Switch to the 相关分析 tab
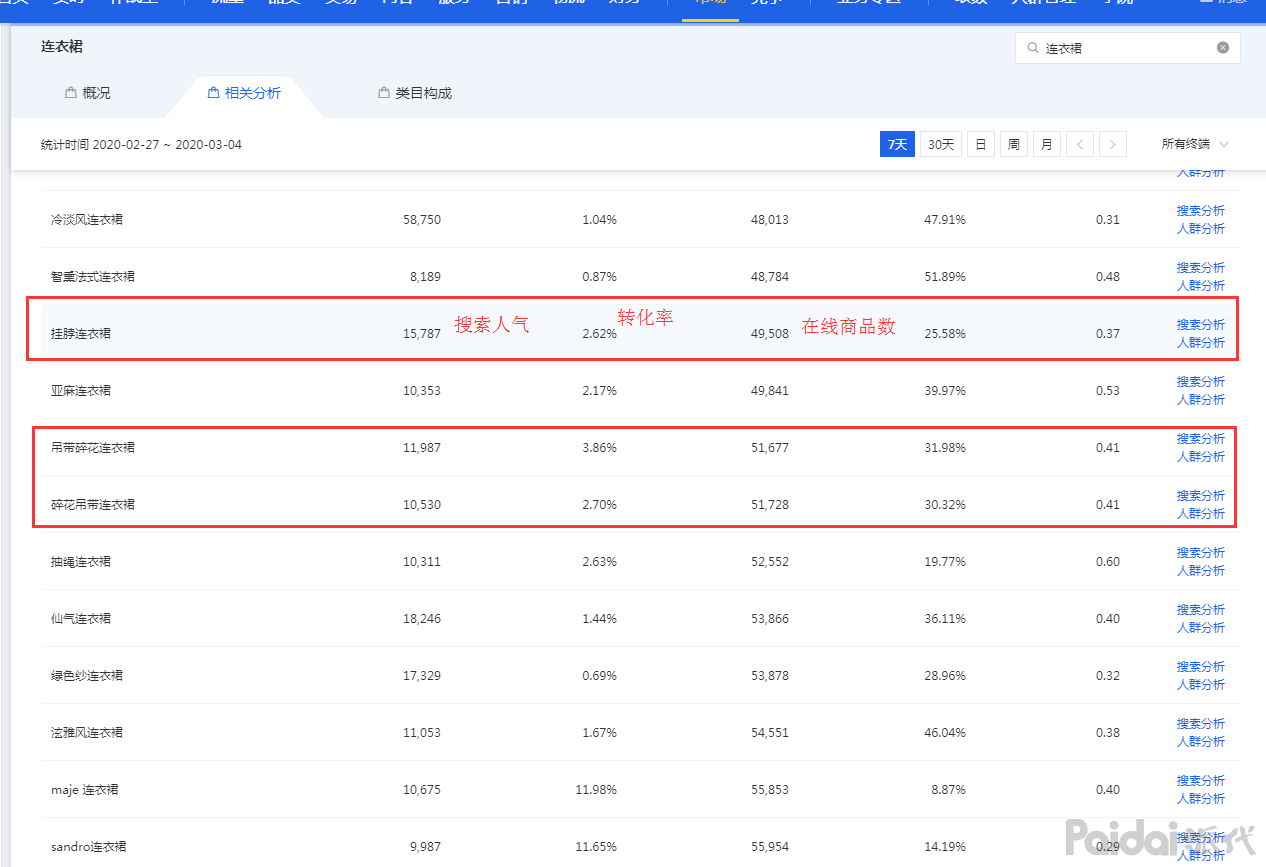The height and width of the screenshot is (867, 1266). click(244, 93)
